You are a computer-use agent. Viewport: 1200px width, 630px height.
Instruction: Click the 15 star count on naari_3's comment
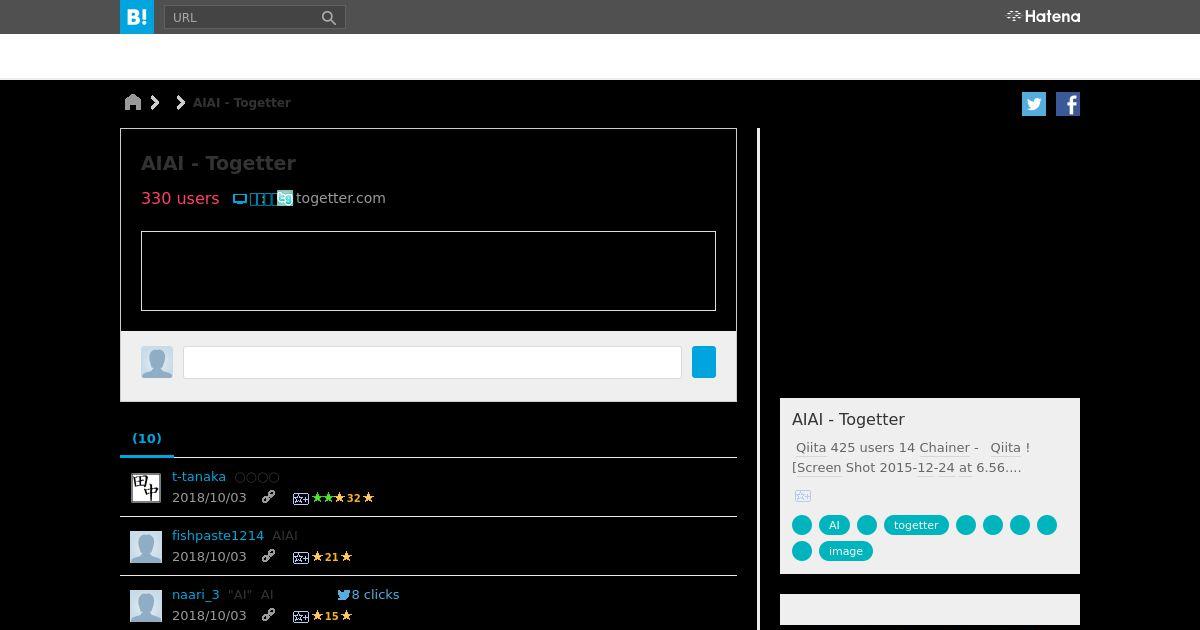(x=331, y=616)
